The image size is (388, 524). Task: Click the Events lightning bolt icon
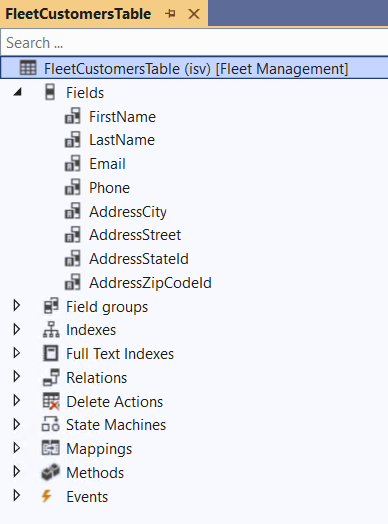pos(47,496)
